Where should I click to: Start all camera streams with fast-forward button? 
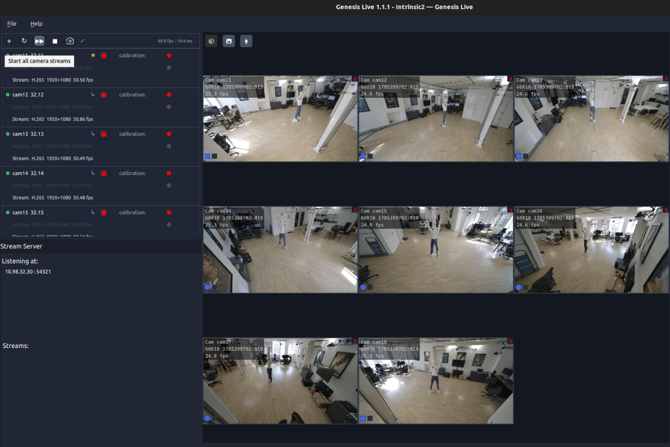tap(39, 41)
